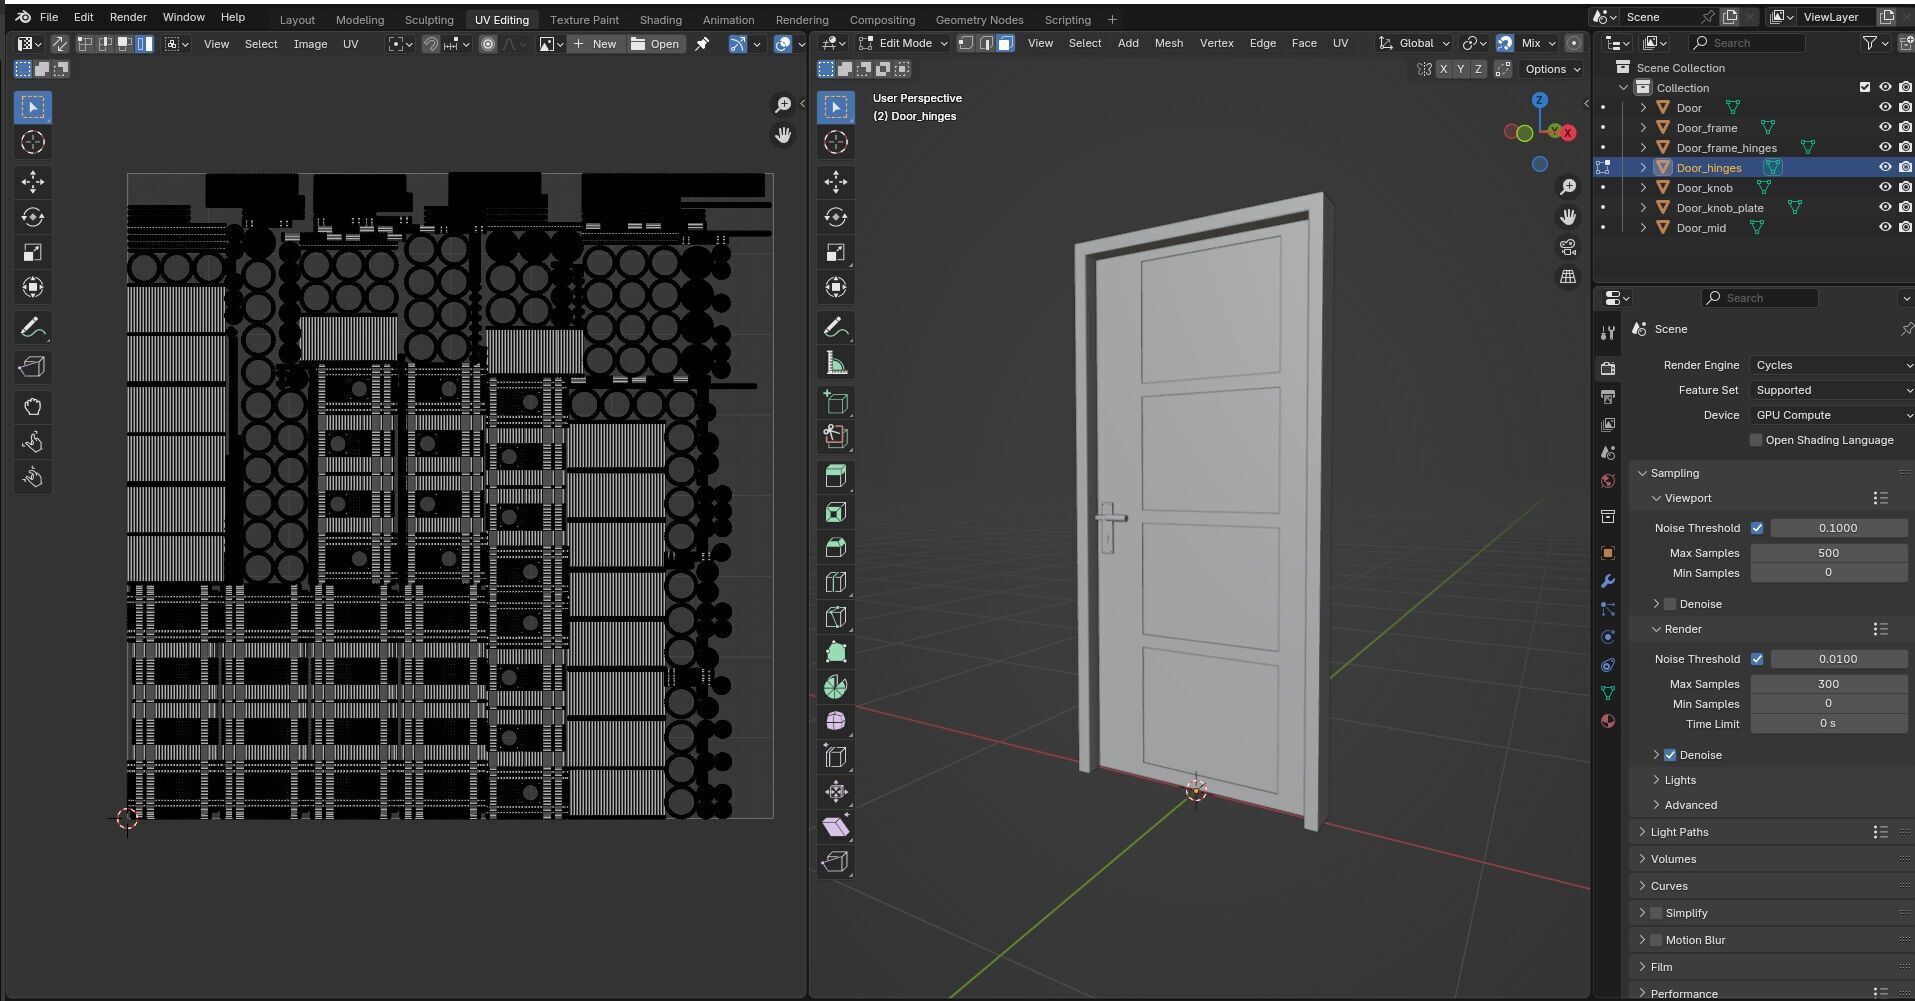Select the Cursor tool in UV editor

(x=32, y=142)
